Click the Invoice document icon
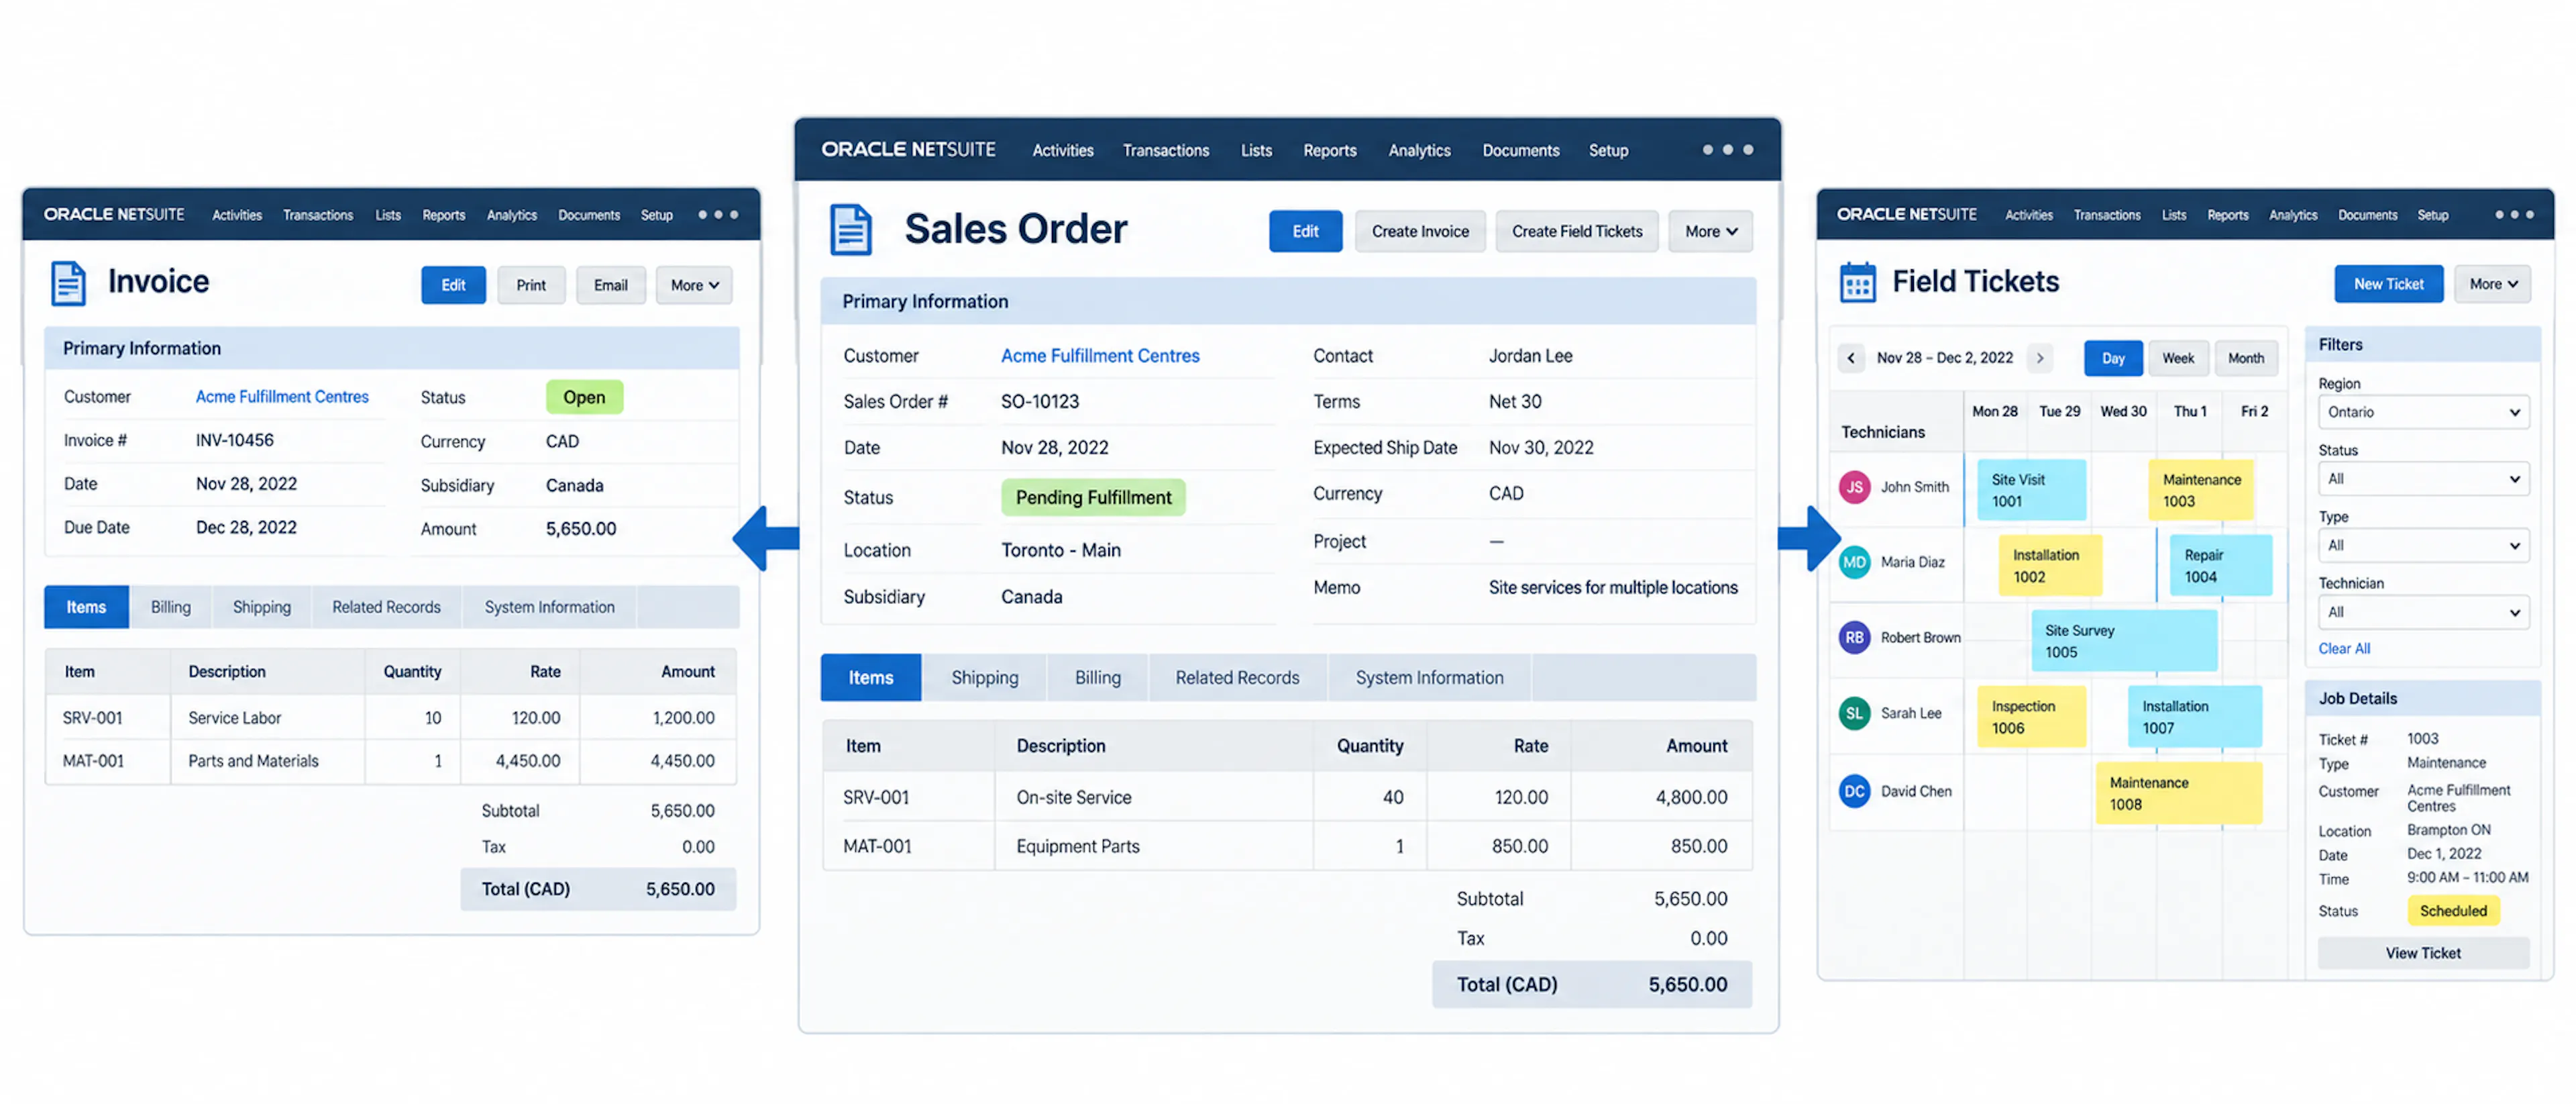The image size is (2576, 1104). [x=68, y=283]
